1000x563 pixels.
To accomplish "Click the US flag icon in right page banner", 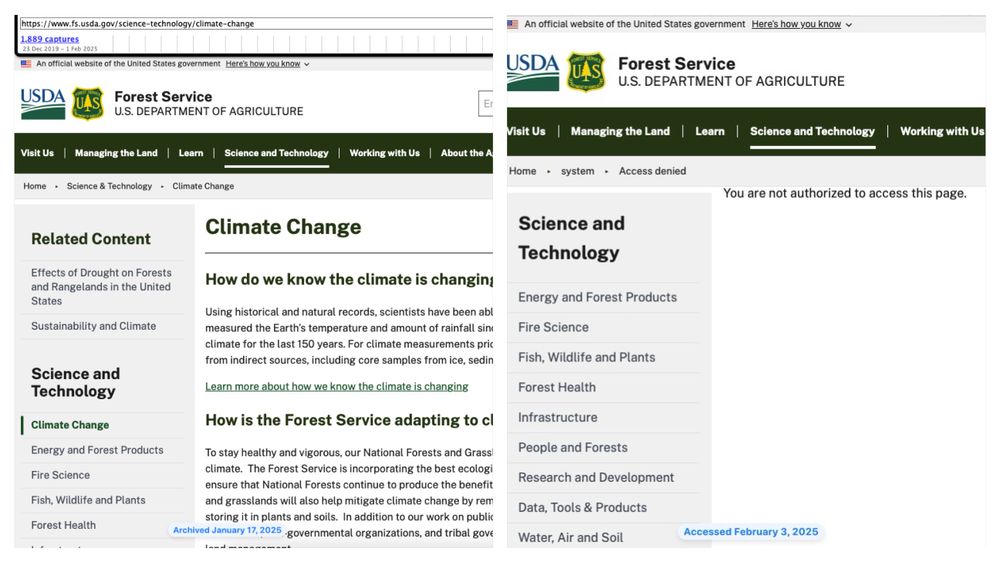I will (x=513, y=24).
